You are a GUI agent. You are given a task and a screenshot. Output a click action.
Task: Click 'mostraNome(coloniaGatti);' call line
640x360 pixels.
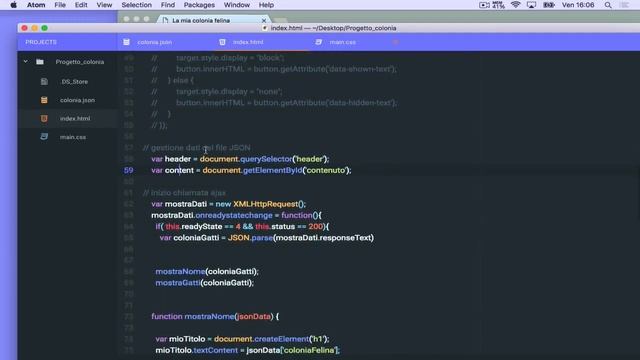(x=207, y=271)
